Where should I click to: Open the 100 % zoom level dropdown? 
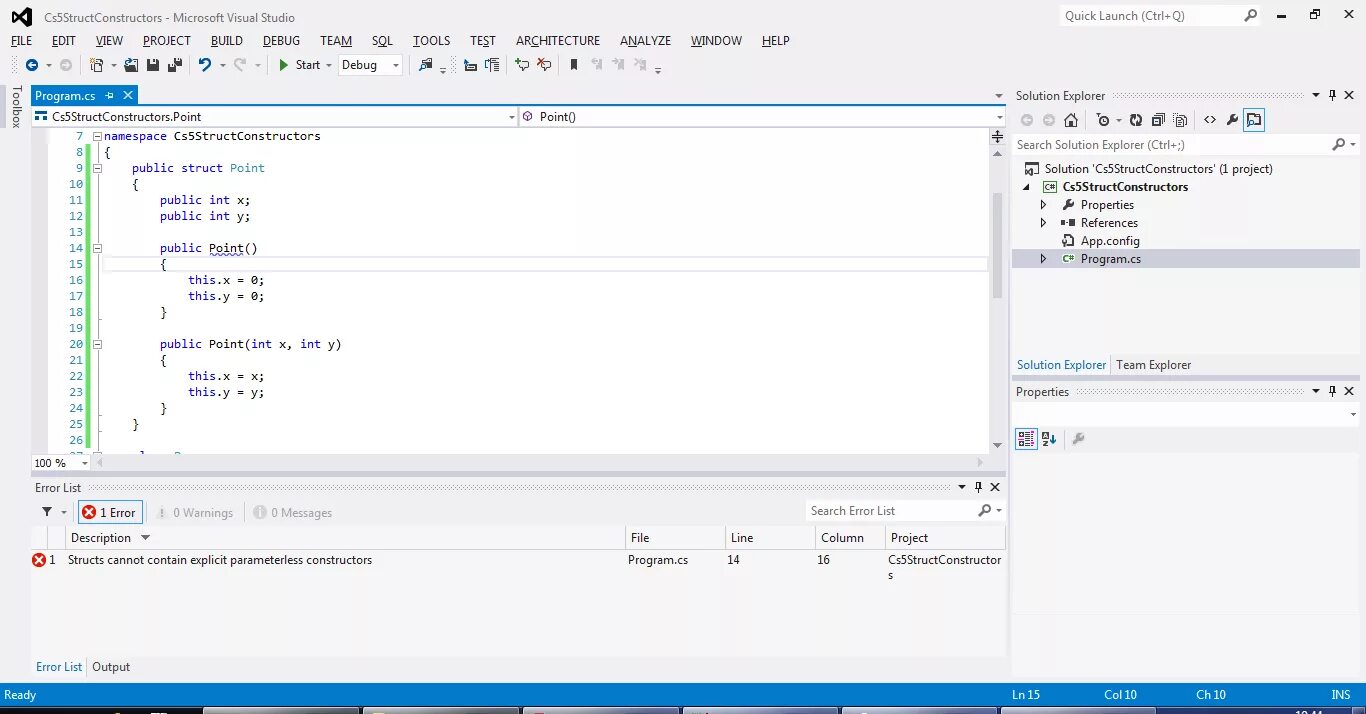click(84, 463)
